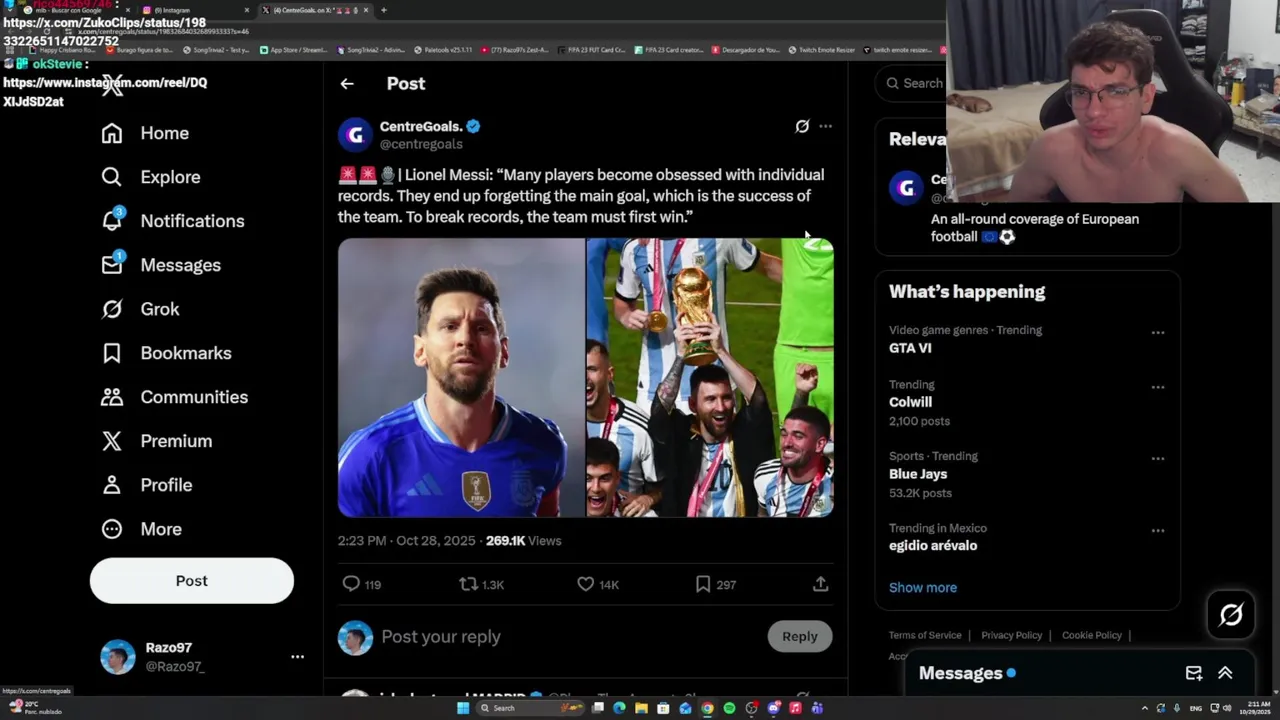Open Messi World Cup trophy photo
Image resolution: width=1280 pixels, height=720 pixels.
tap(710, 378)
